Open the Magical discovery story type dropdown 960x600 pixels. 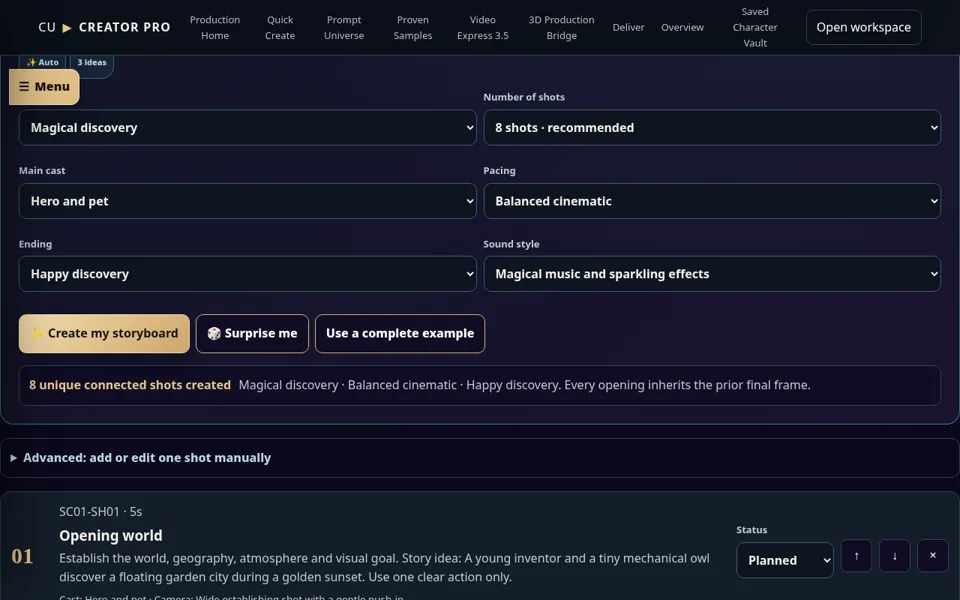click(247, 127)
